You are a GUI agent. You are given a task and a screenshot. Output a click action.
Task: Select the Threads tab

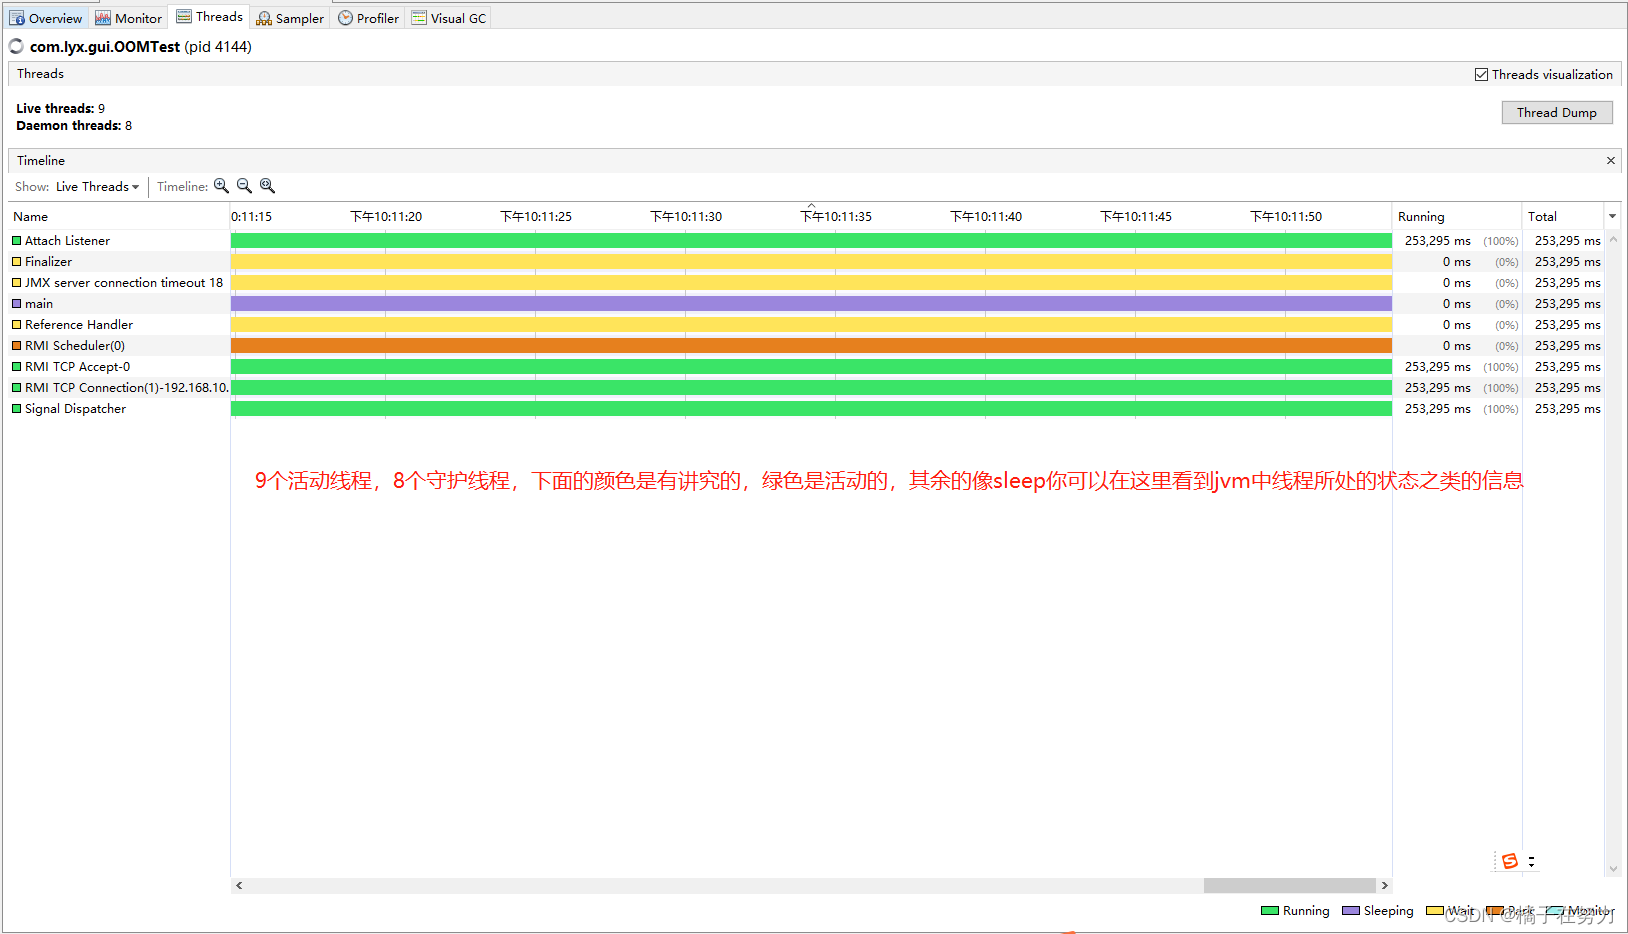pyautogui.click(x=209, y=17)
